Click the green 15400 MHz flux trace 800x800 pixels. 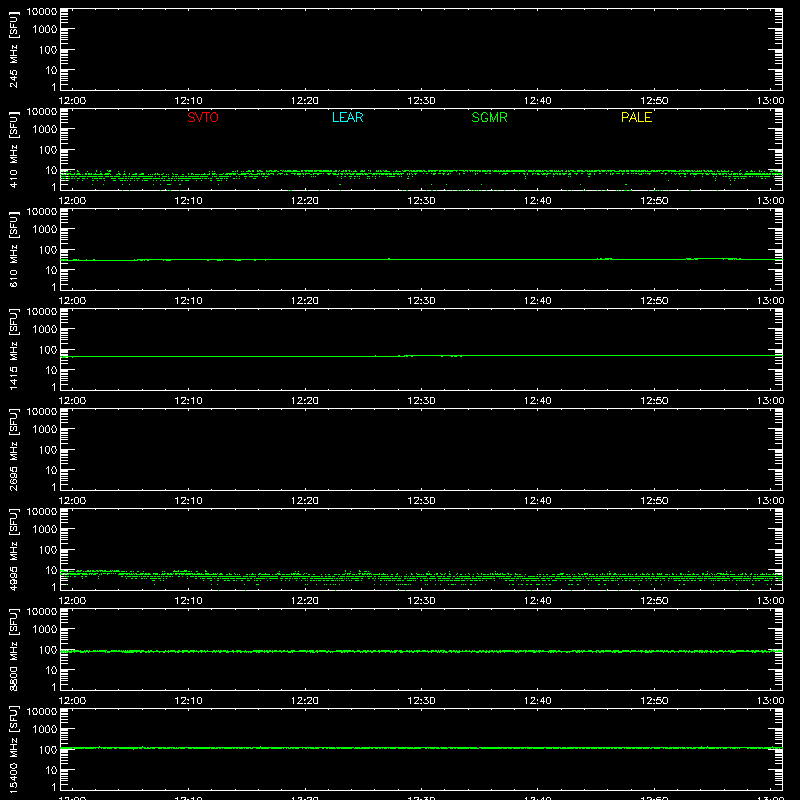pos(421,748)
